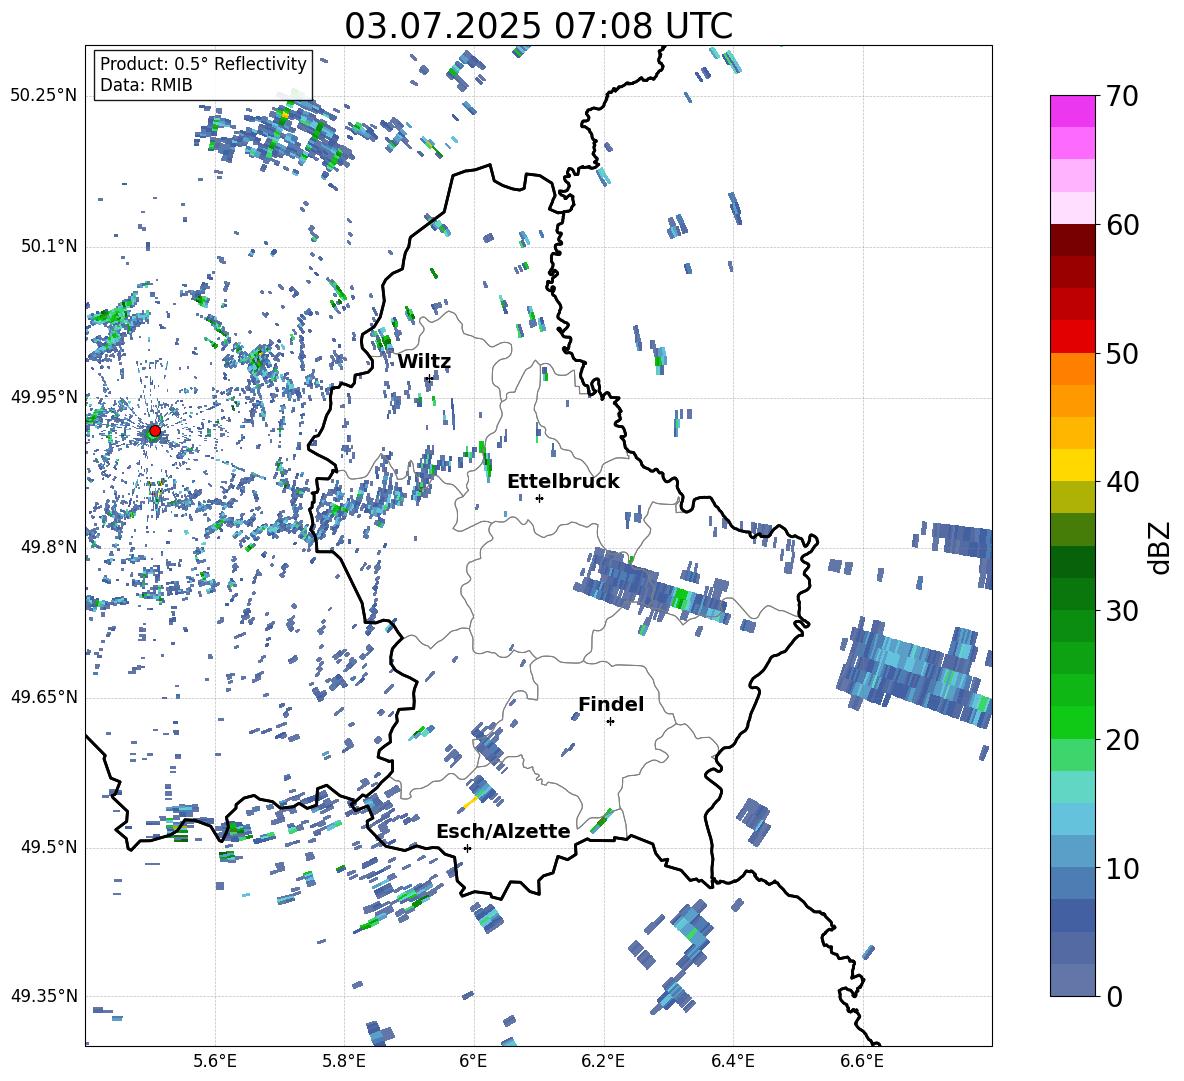Click the turquoise colorbar segment below 20
Screen dimensions: 1184x1081
pyautogui.click(x=1072, y=787)
